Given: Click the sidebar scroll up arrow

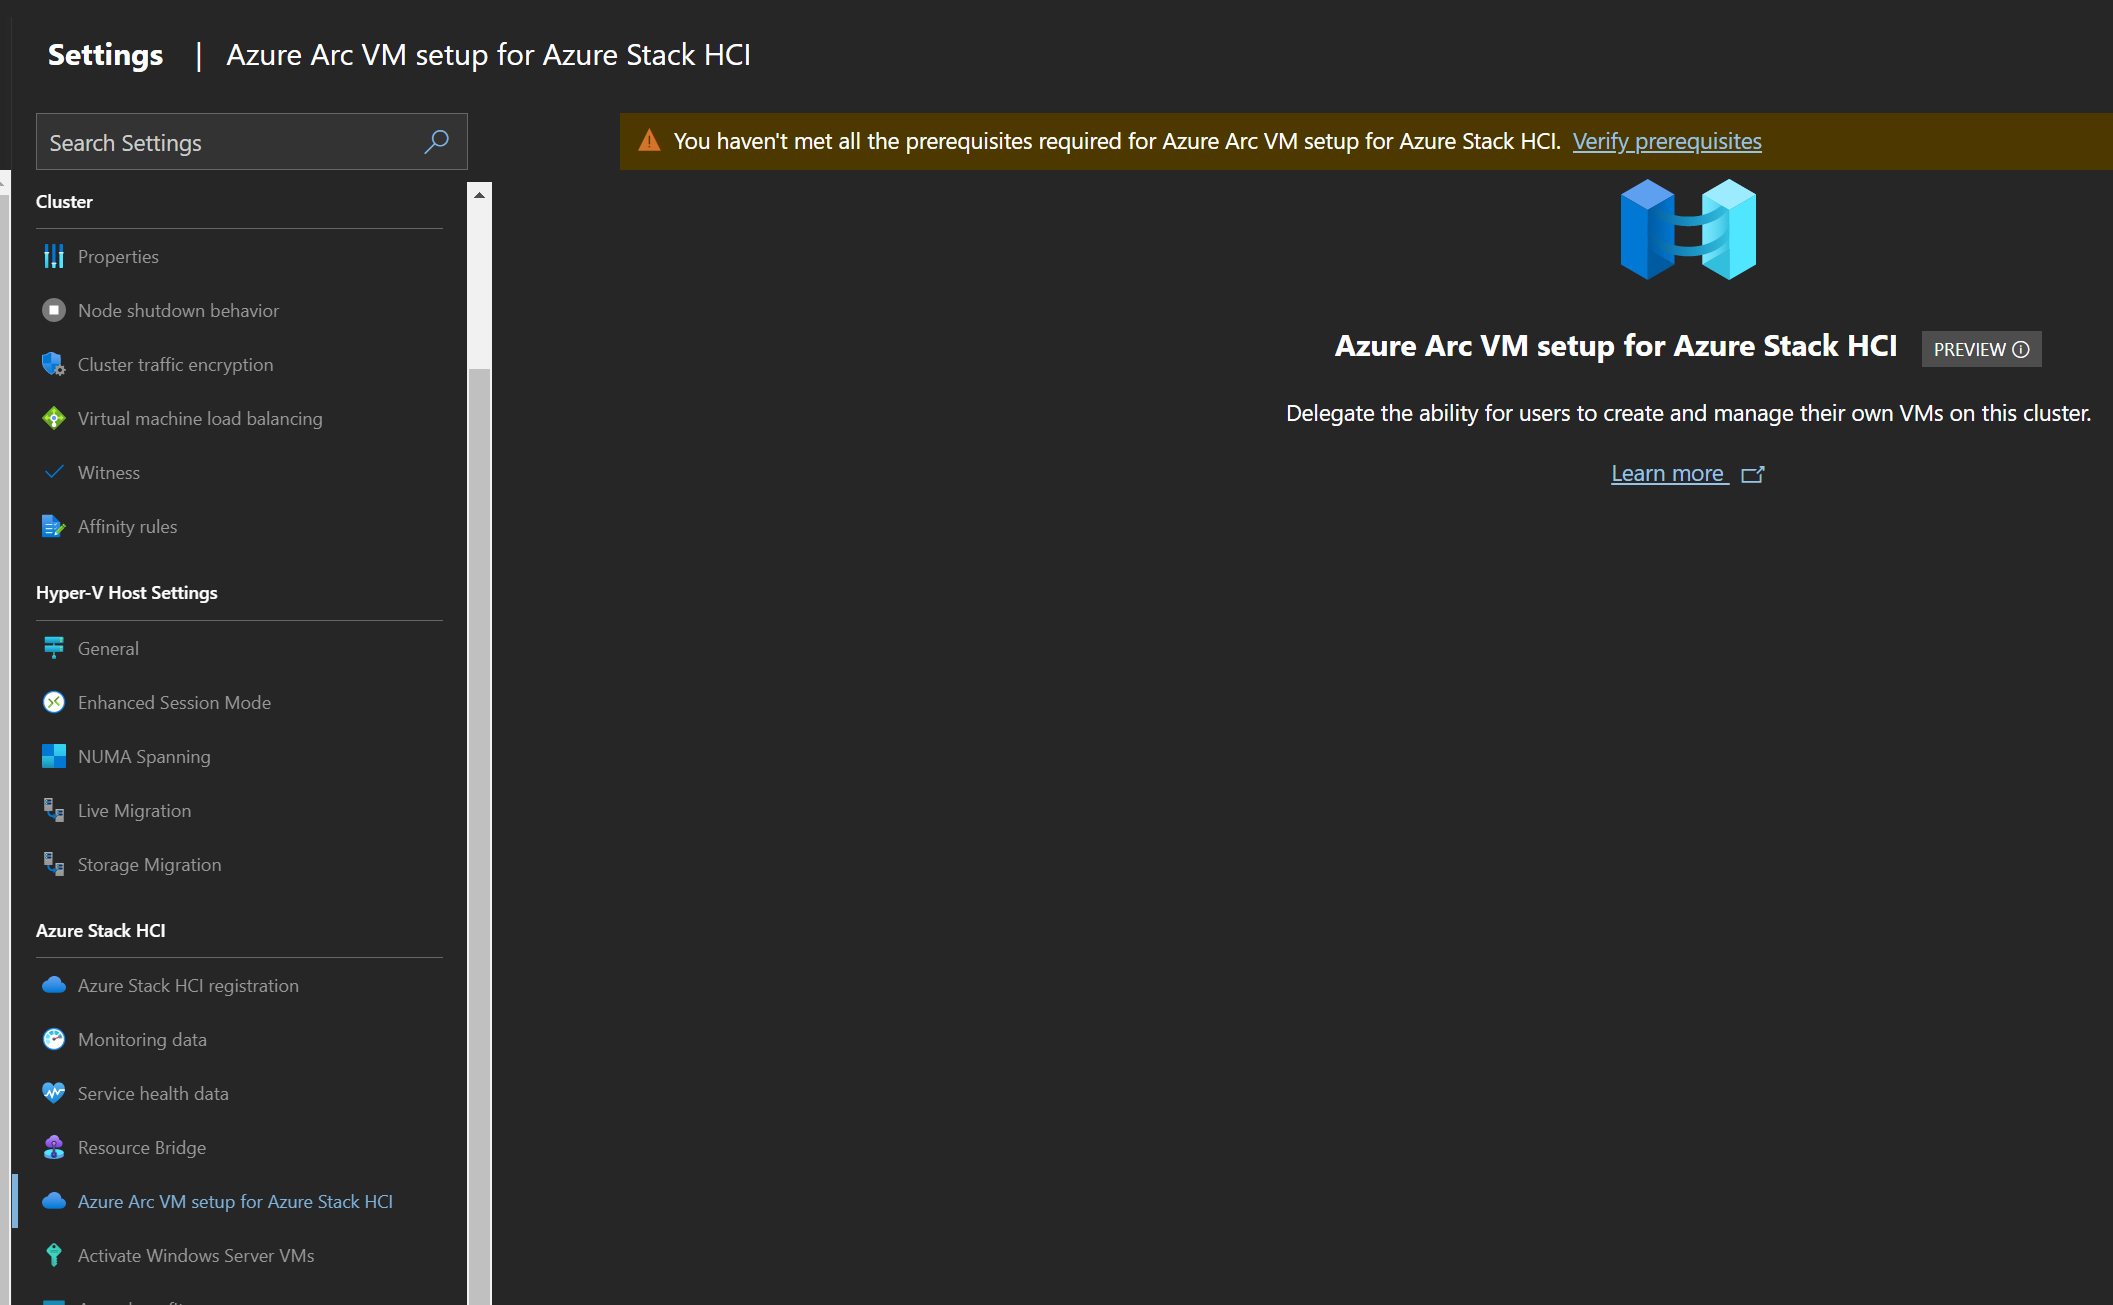Looking at the screenshot, I should [x=479, y=196].
